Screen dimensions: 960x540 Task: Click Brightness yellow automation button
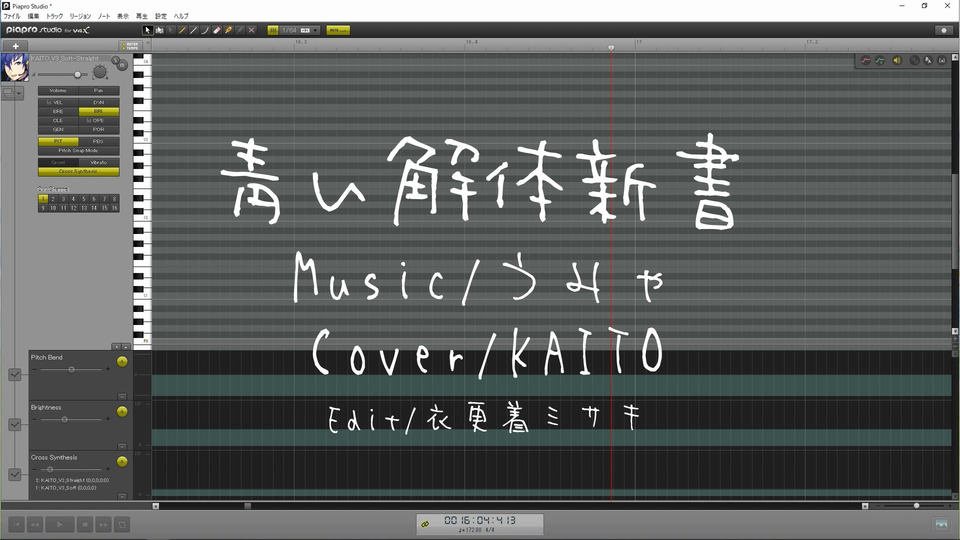click(x=122, y=411)
